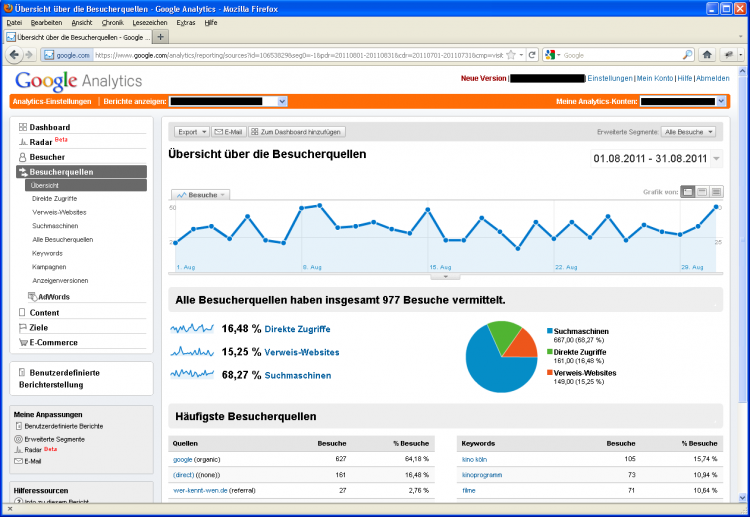
Task: Click the AdWords icon in the sidebar
Action: pos(32,297)
